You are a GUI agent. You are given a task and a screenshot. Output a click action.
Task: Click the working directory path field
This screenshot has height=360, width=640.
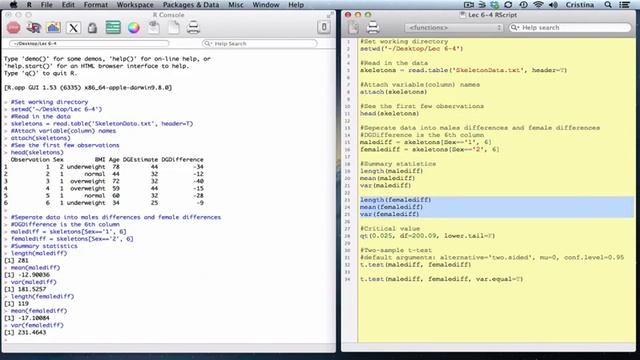tap(89, 43)
